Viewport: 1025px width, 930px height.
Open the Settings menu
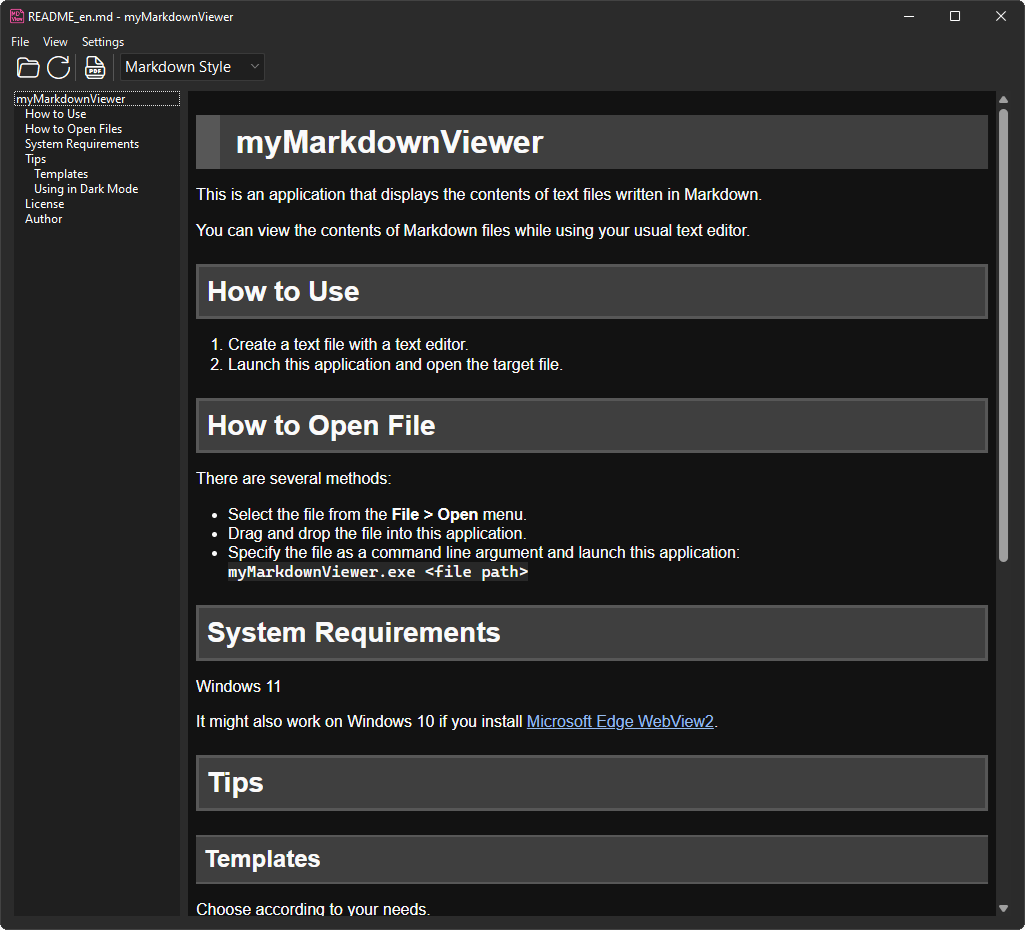point(103,42)
